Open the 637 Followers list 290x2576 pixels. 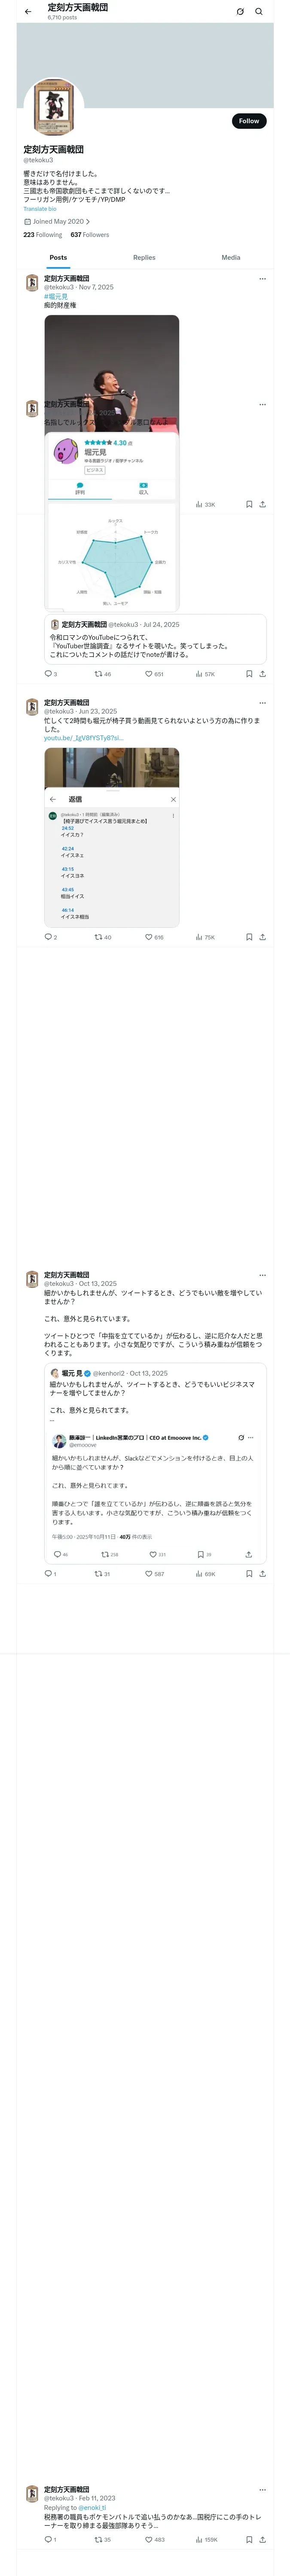pos(90,235)
